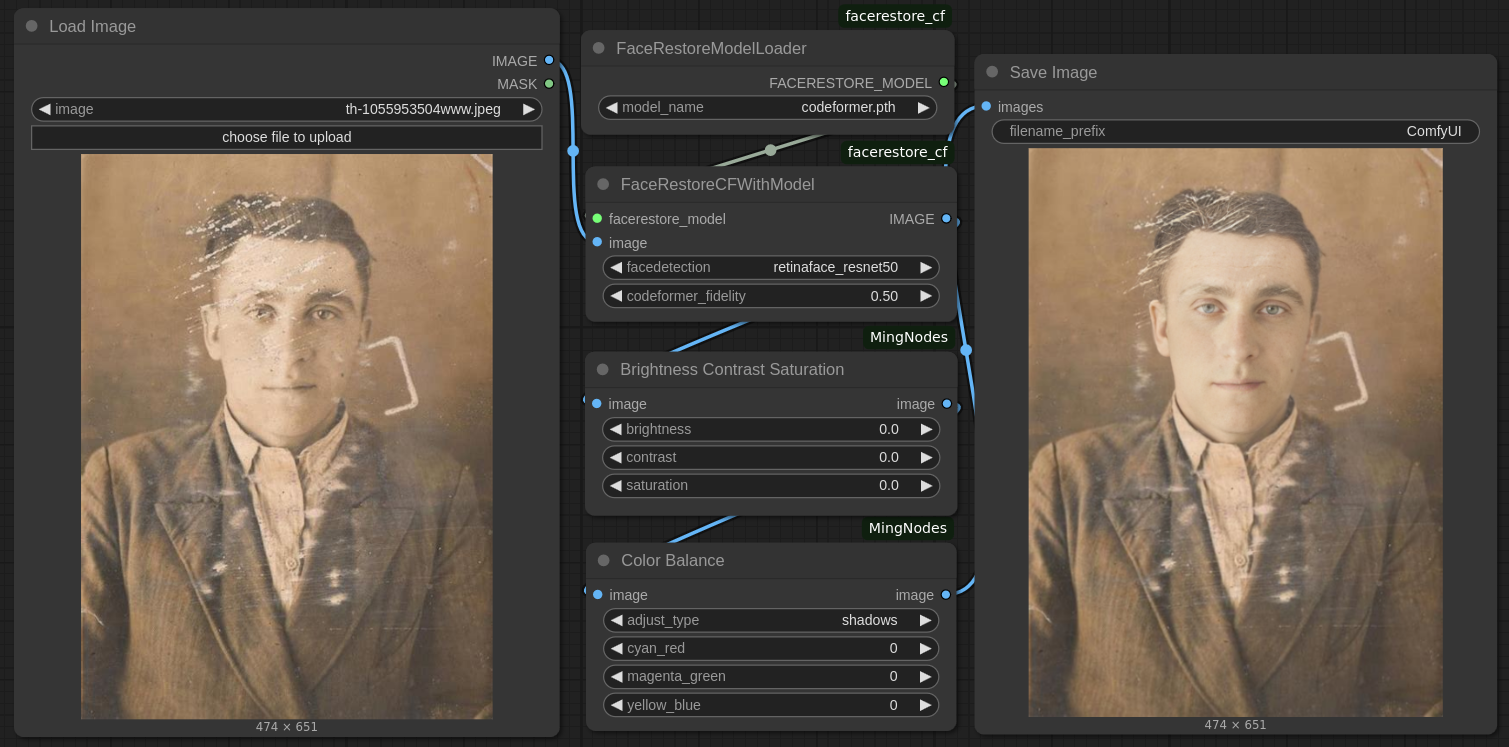Viewport: 1509px width, 747px height.
Task: Click the Load Image MASK output port
Action: pyautogui.click(x=549, y=84)
